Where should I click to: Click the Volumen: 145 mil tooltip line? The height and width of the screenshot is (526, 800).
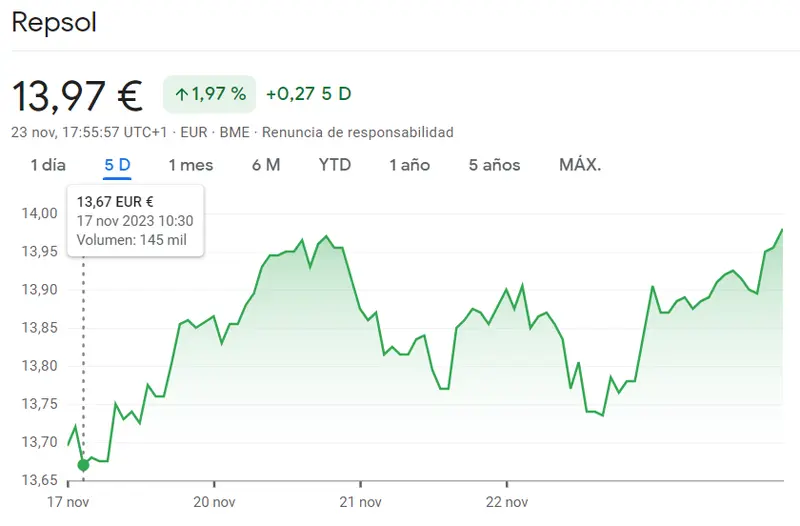tap(132, 240)
